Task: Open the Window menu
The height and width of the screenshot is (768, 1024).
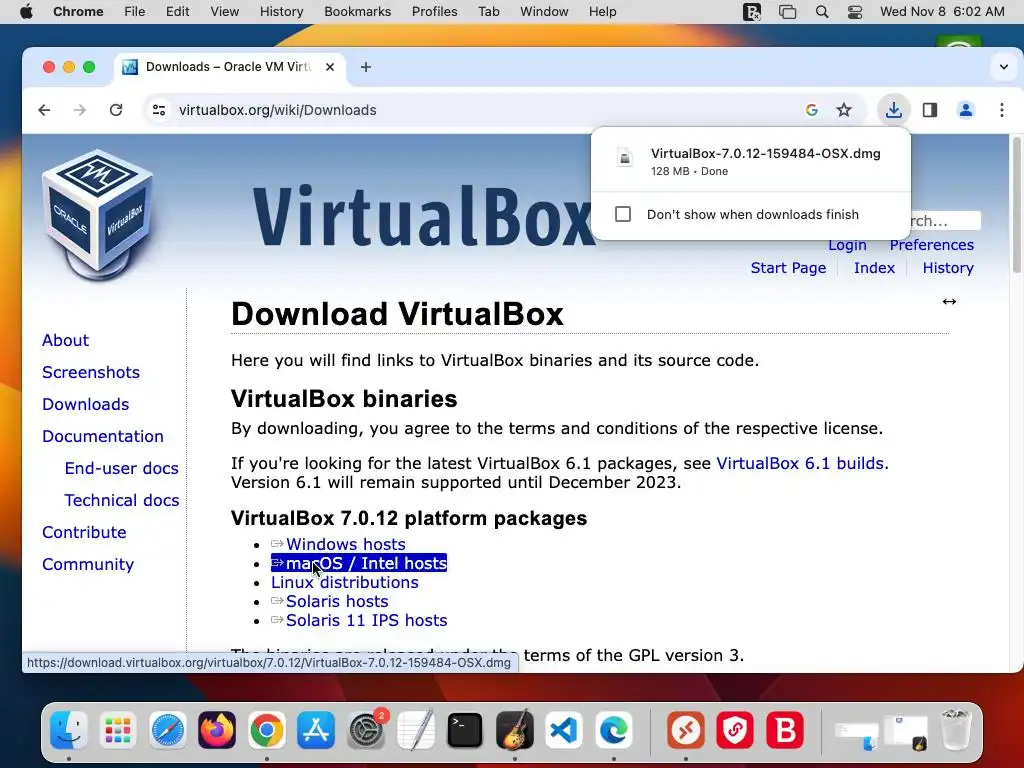Action: coord(544,12)
